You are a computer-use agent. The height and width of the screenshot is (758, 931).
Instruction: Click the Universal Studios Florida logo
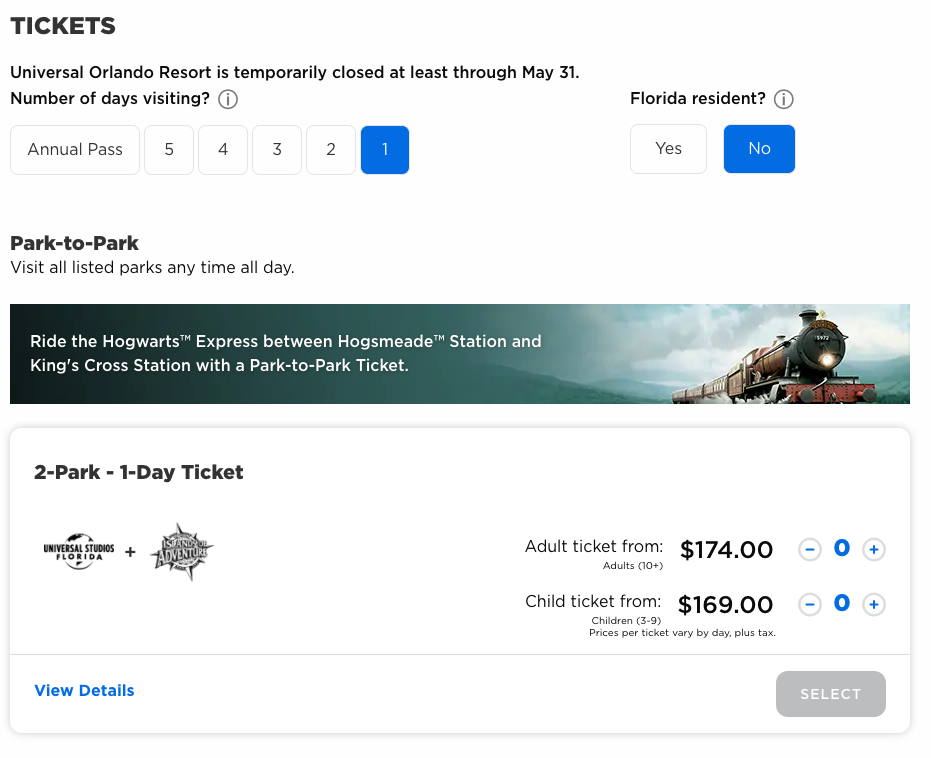point(79,551)
